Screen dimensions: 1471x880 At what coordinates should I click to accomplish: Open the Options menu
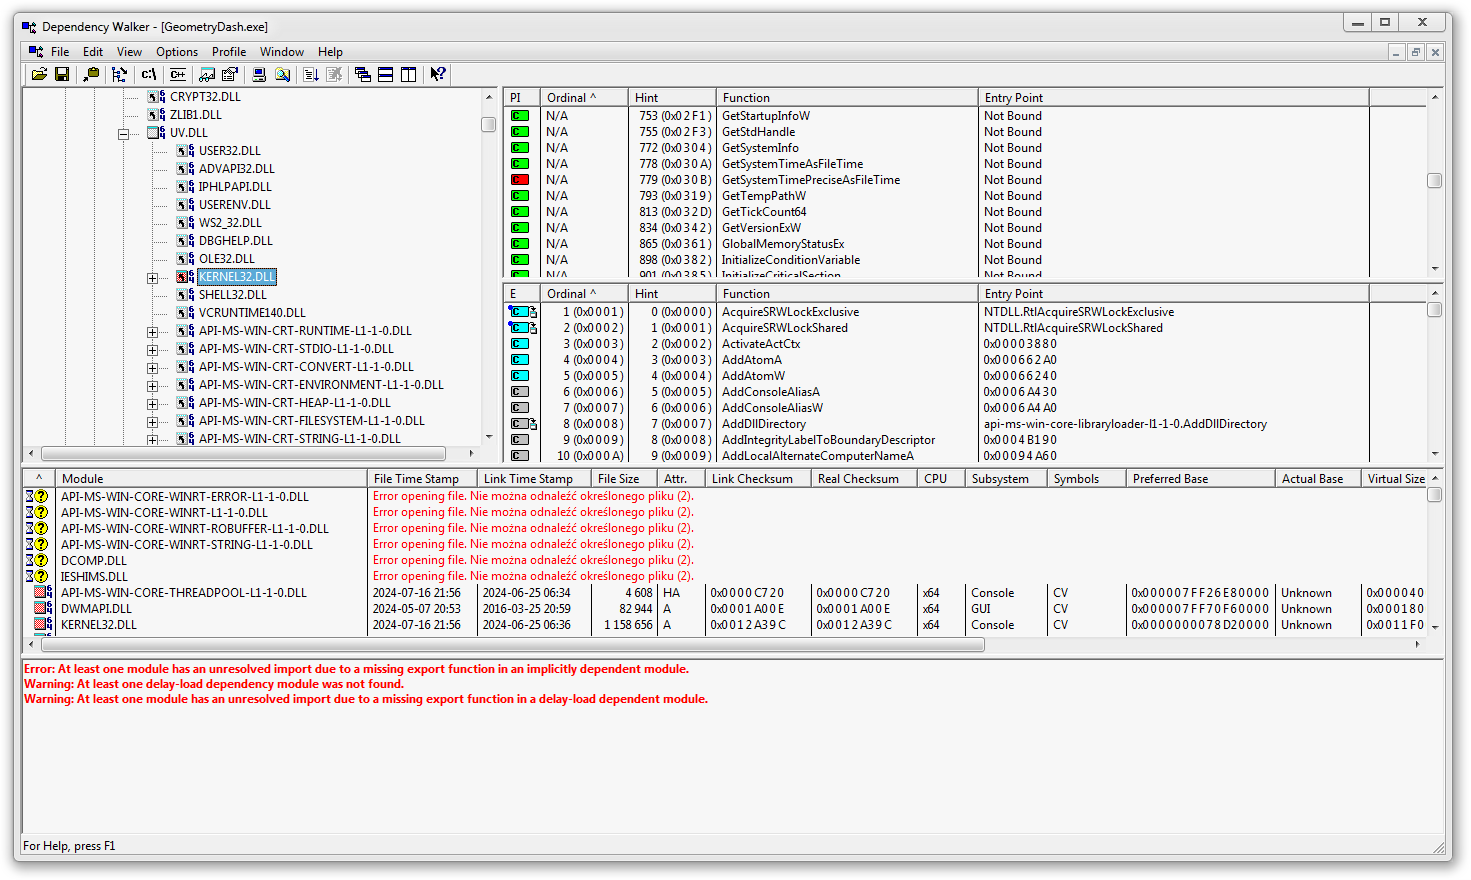(x=177, y=52)
